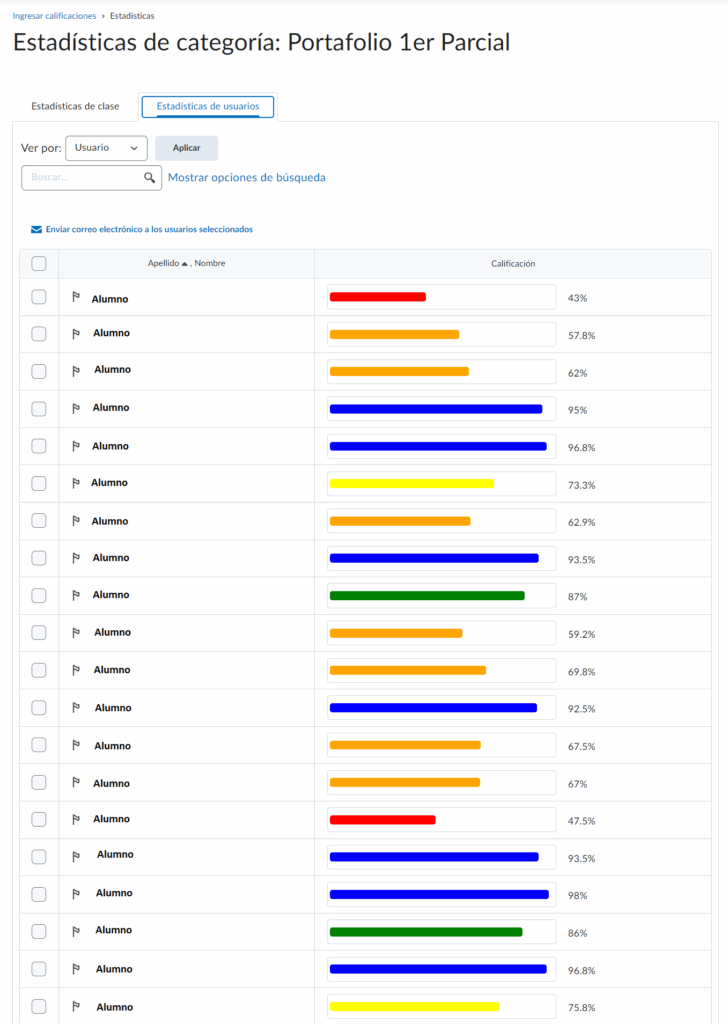Screen dimensions: 728x1024
Task: Check the box for the 57.8% student
Action: (x=39, y=334)
